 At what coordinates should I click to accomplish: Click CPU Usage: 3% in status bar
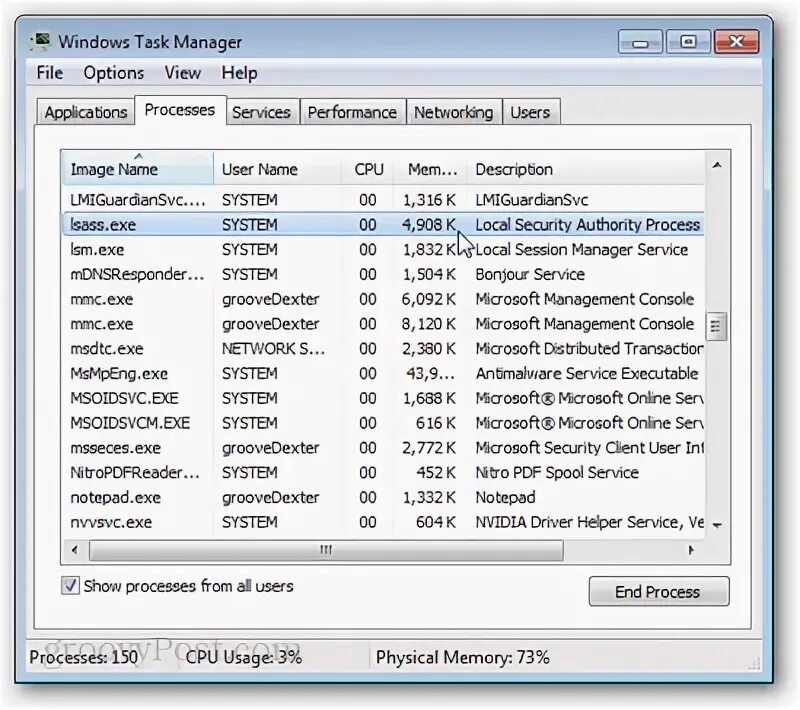pyautogui.click(x=243, y=657)
